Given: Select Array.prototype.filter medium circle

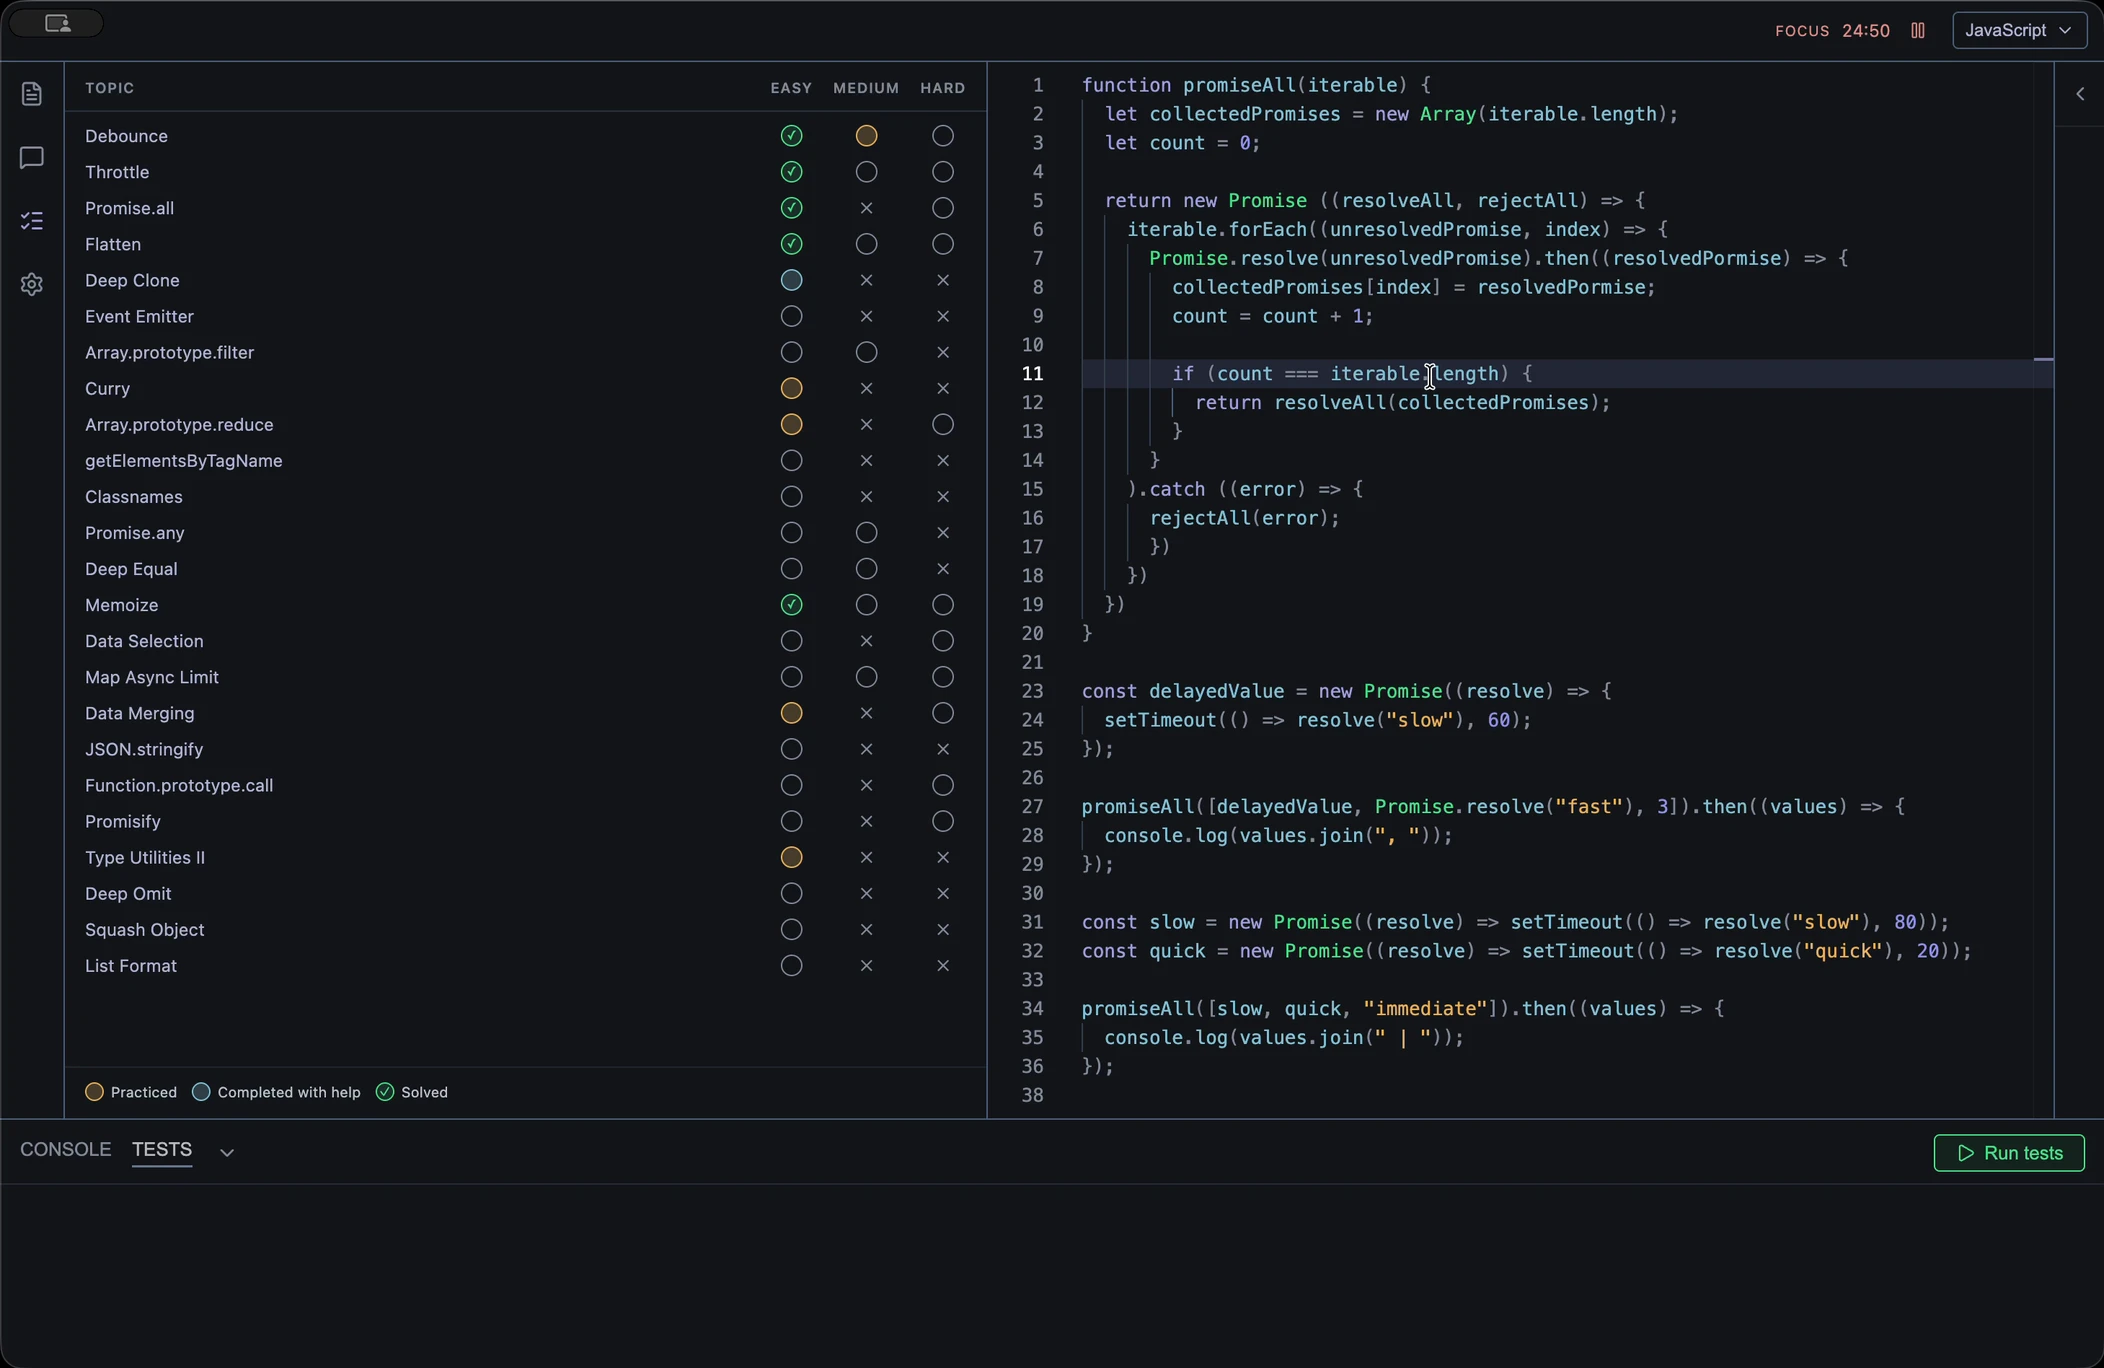Looking at the screenshot, I should (866, 352).
